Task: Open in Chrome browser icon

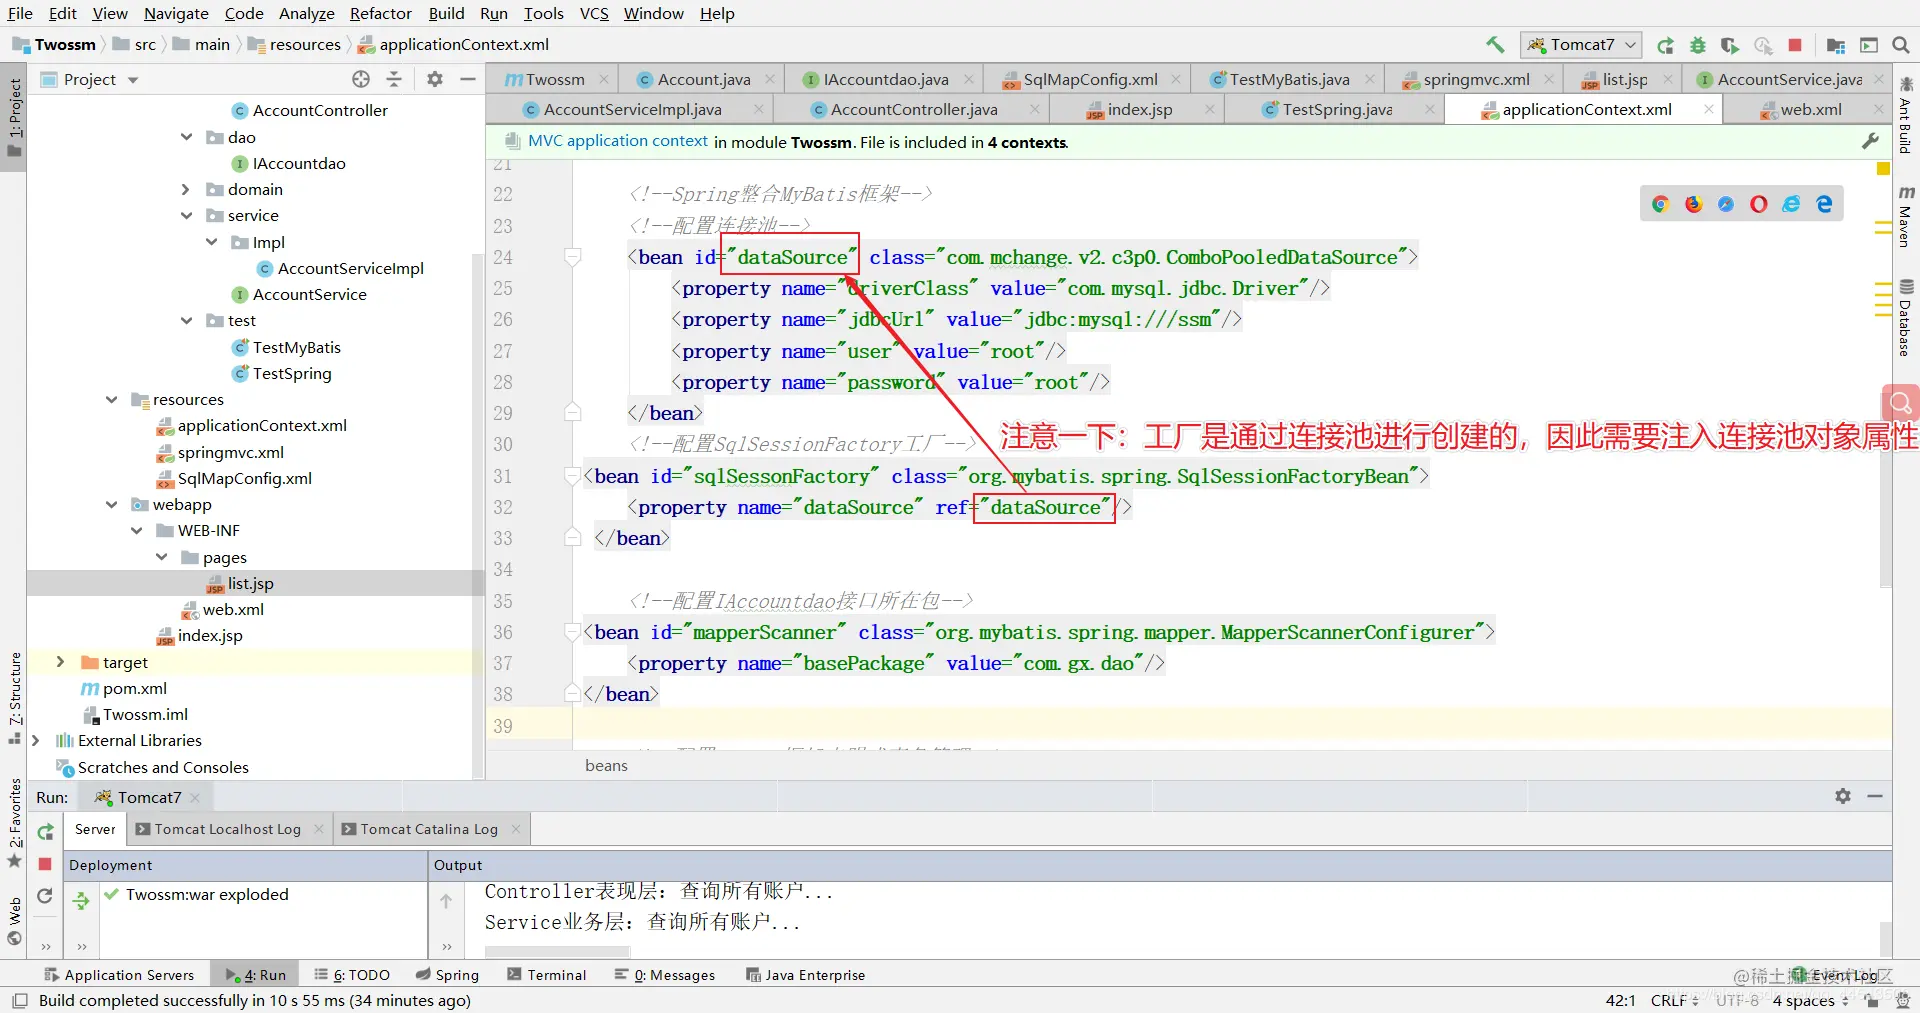Action: pyautogui.click(x=1661, y=204)
